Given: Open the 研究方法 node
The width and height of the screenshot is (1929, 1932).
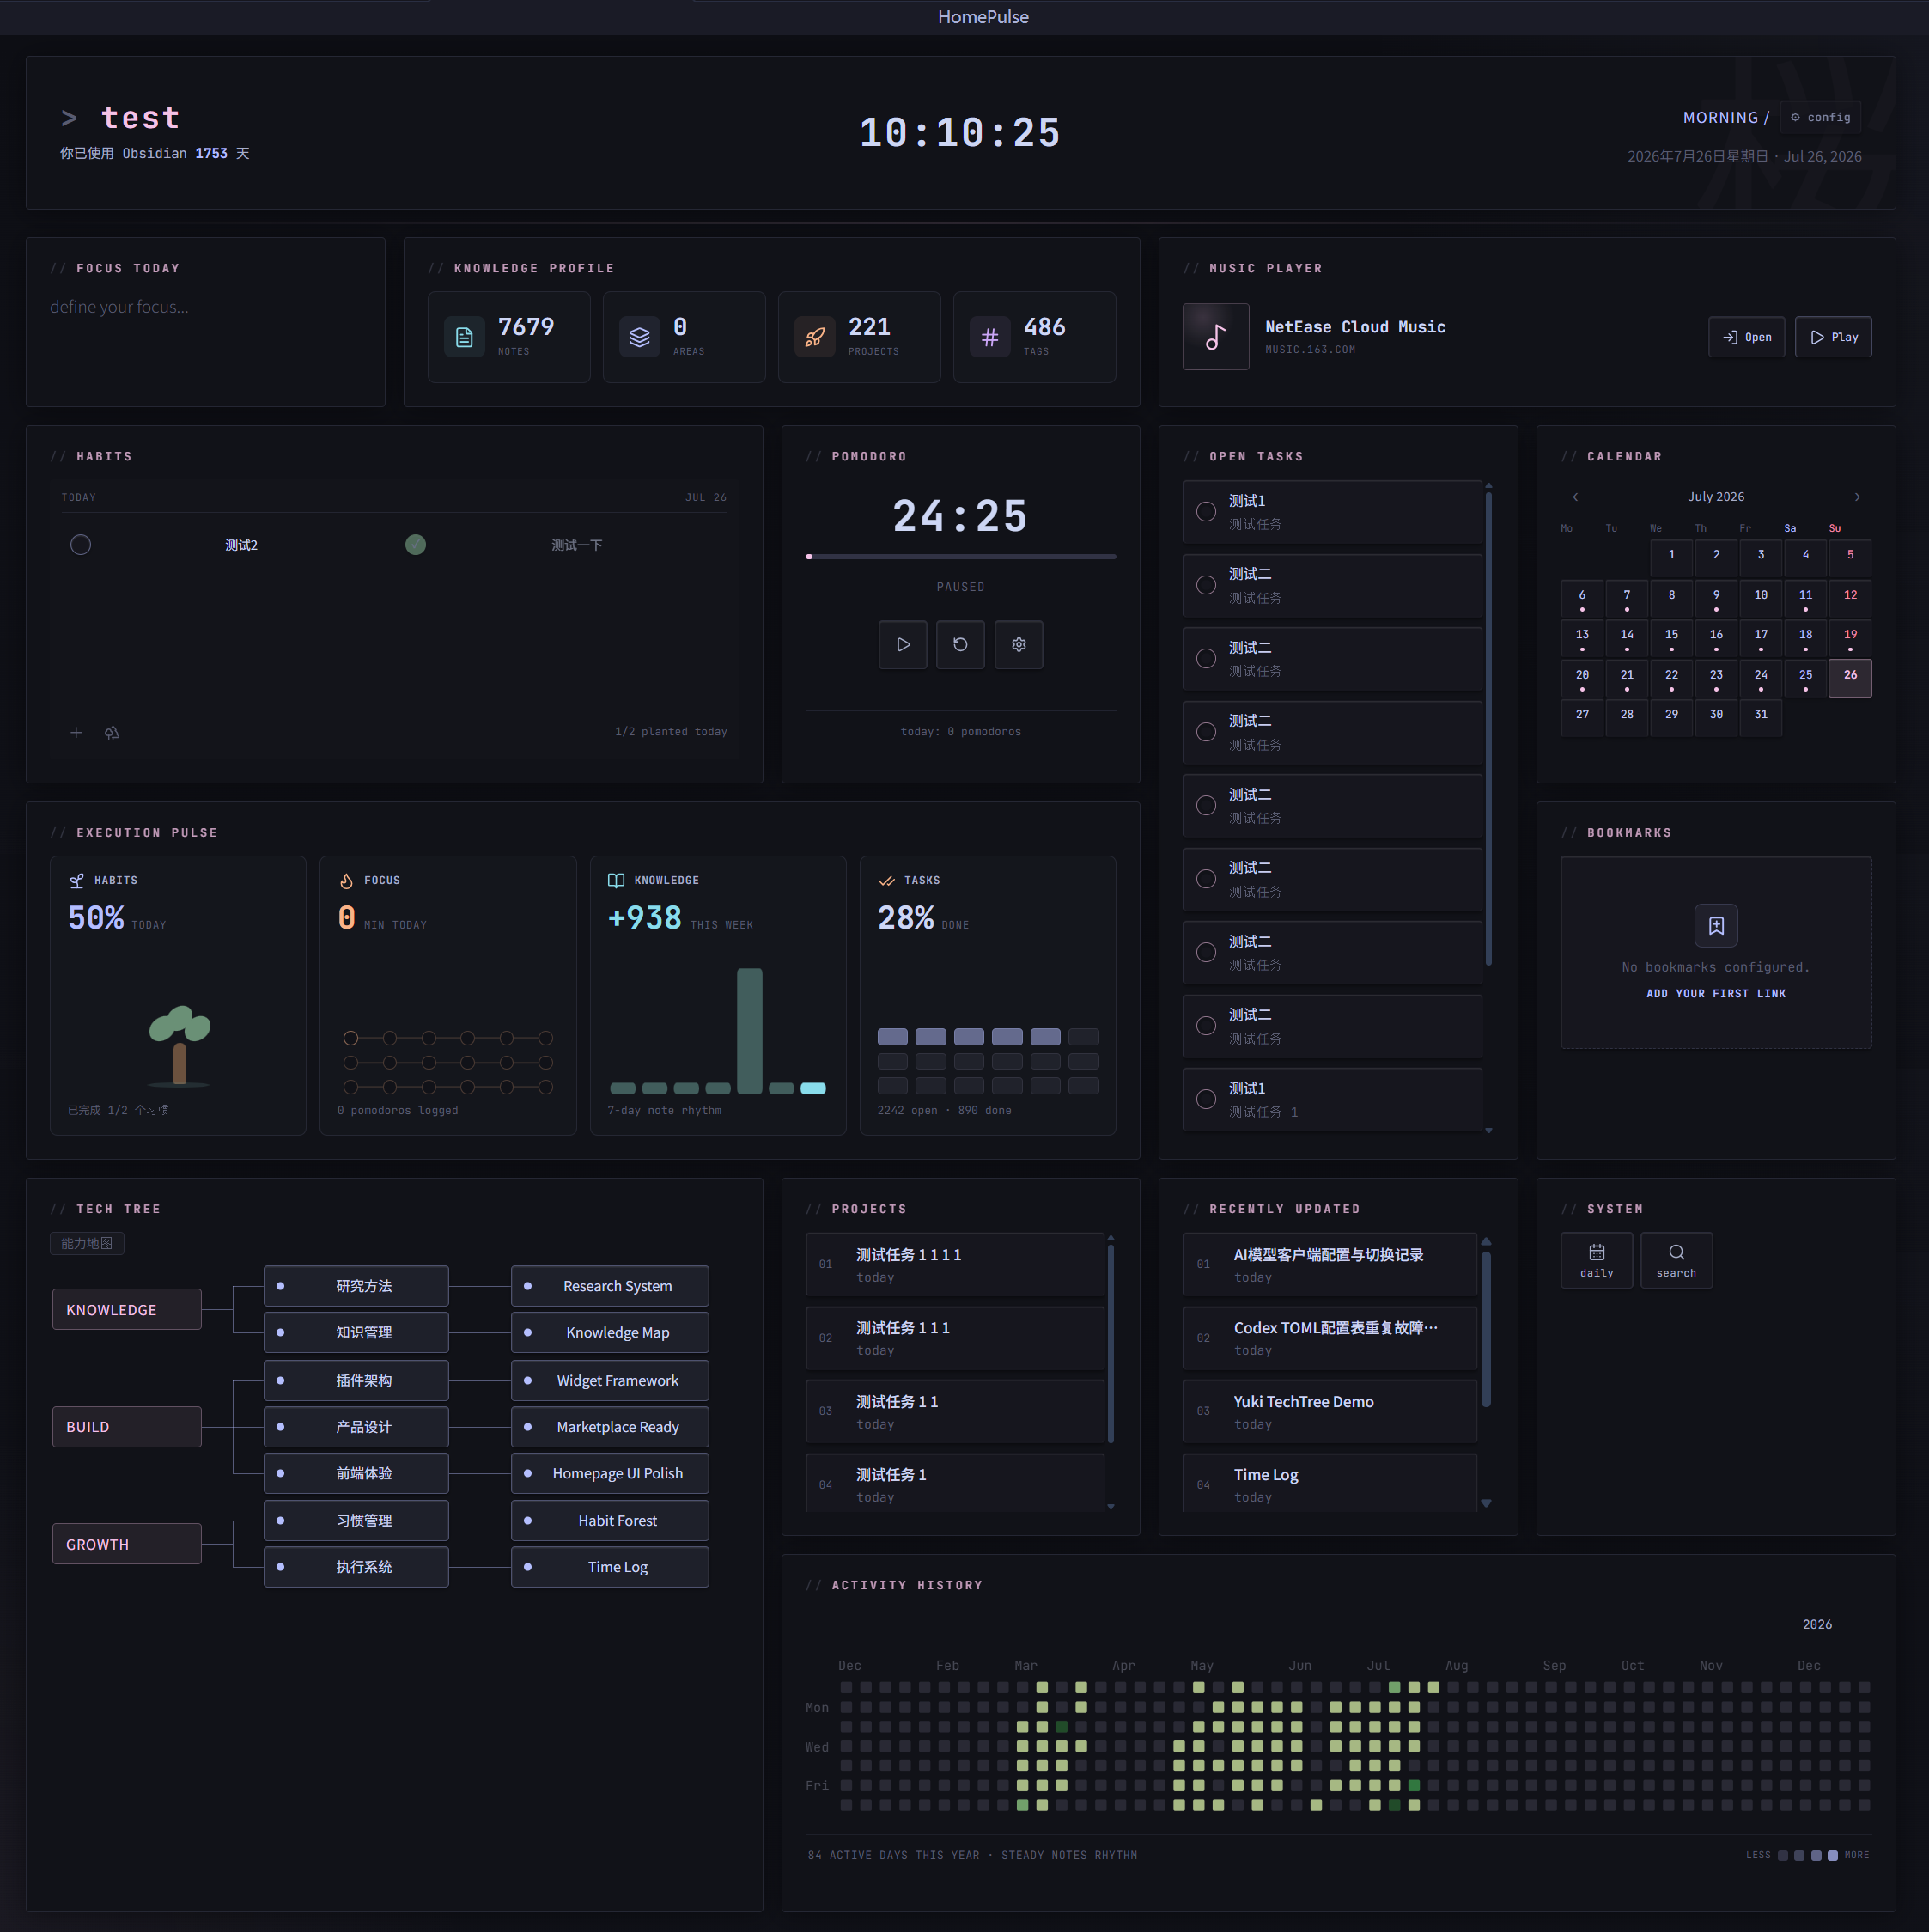Looking at the screenshot, I should pos(356,1286).
